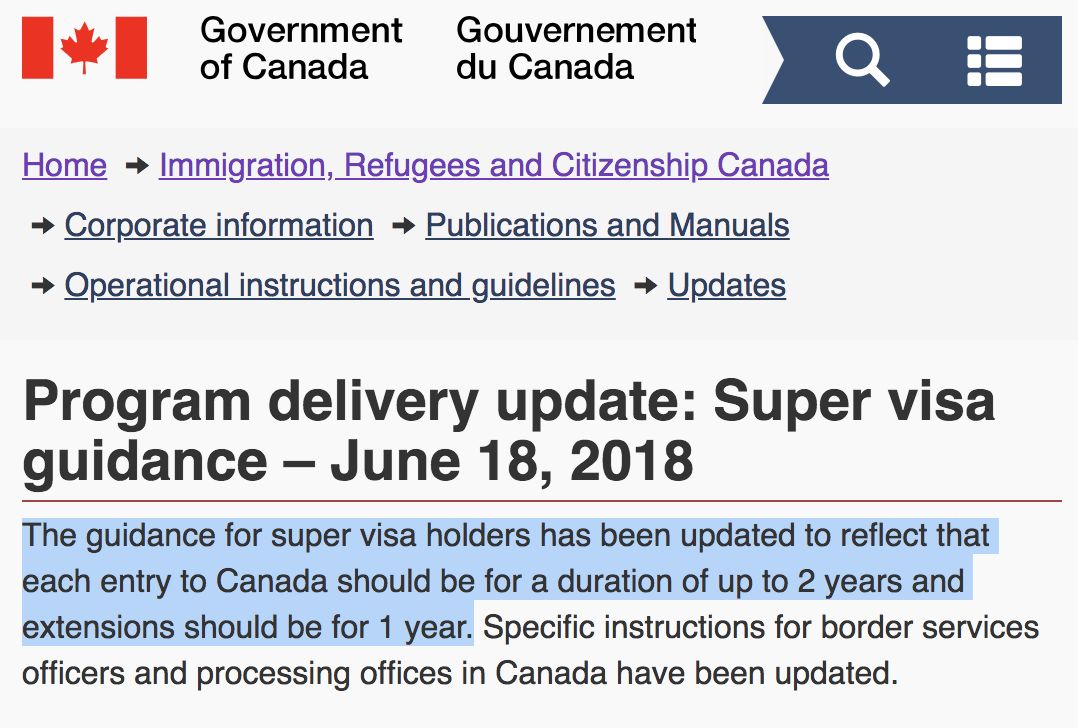Click the 'Government of Canada' English wordmark

click(x=300, y=48)
